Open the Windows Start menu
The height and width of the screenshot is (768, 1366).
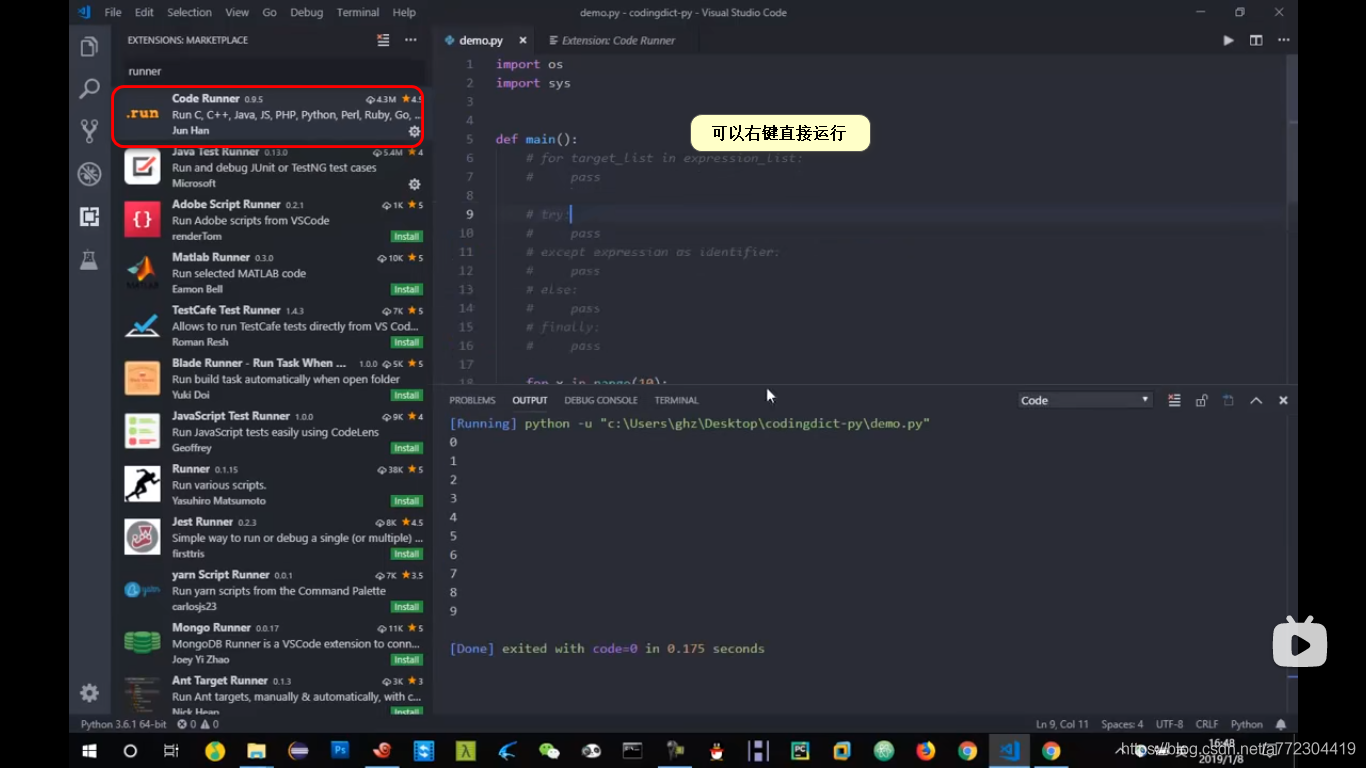[89, 750]
